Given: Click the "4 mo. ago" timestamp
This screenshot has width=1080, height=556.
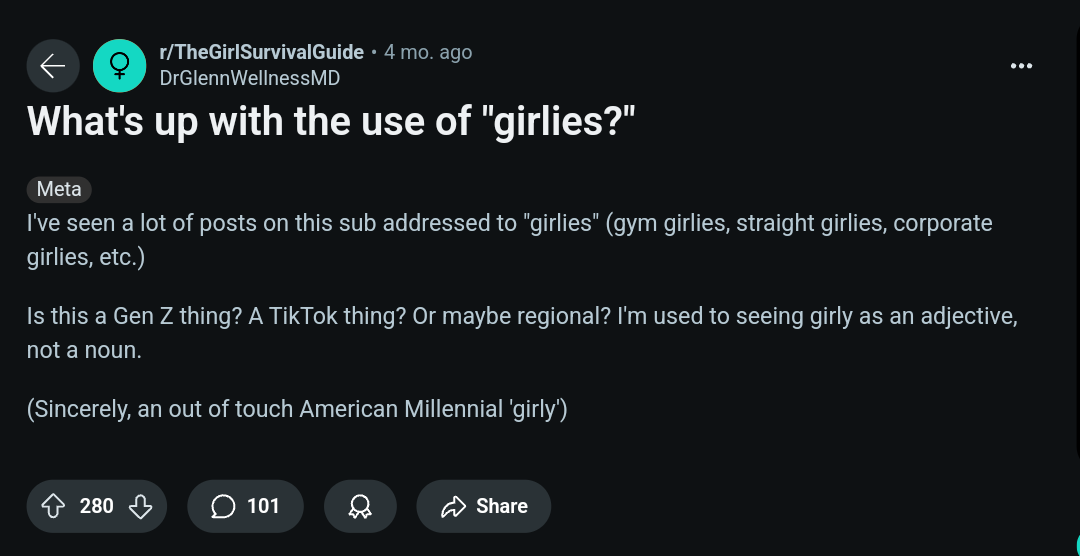Looking at the screenshot, I should point(428,52).
